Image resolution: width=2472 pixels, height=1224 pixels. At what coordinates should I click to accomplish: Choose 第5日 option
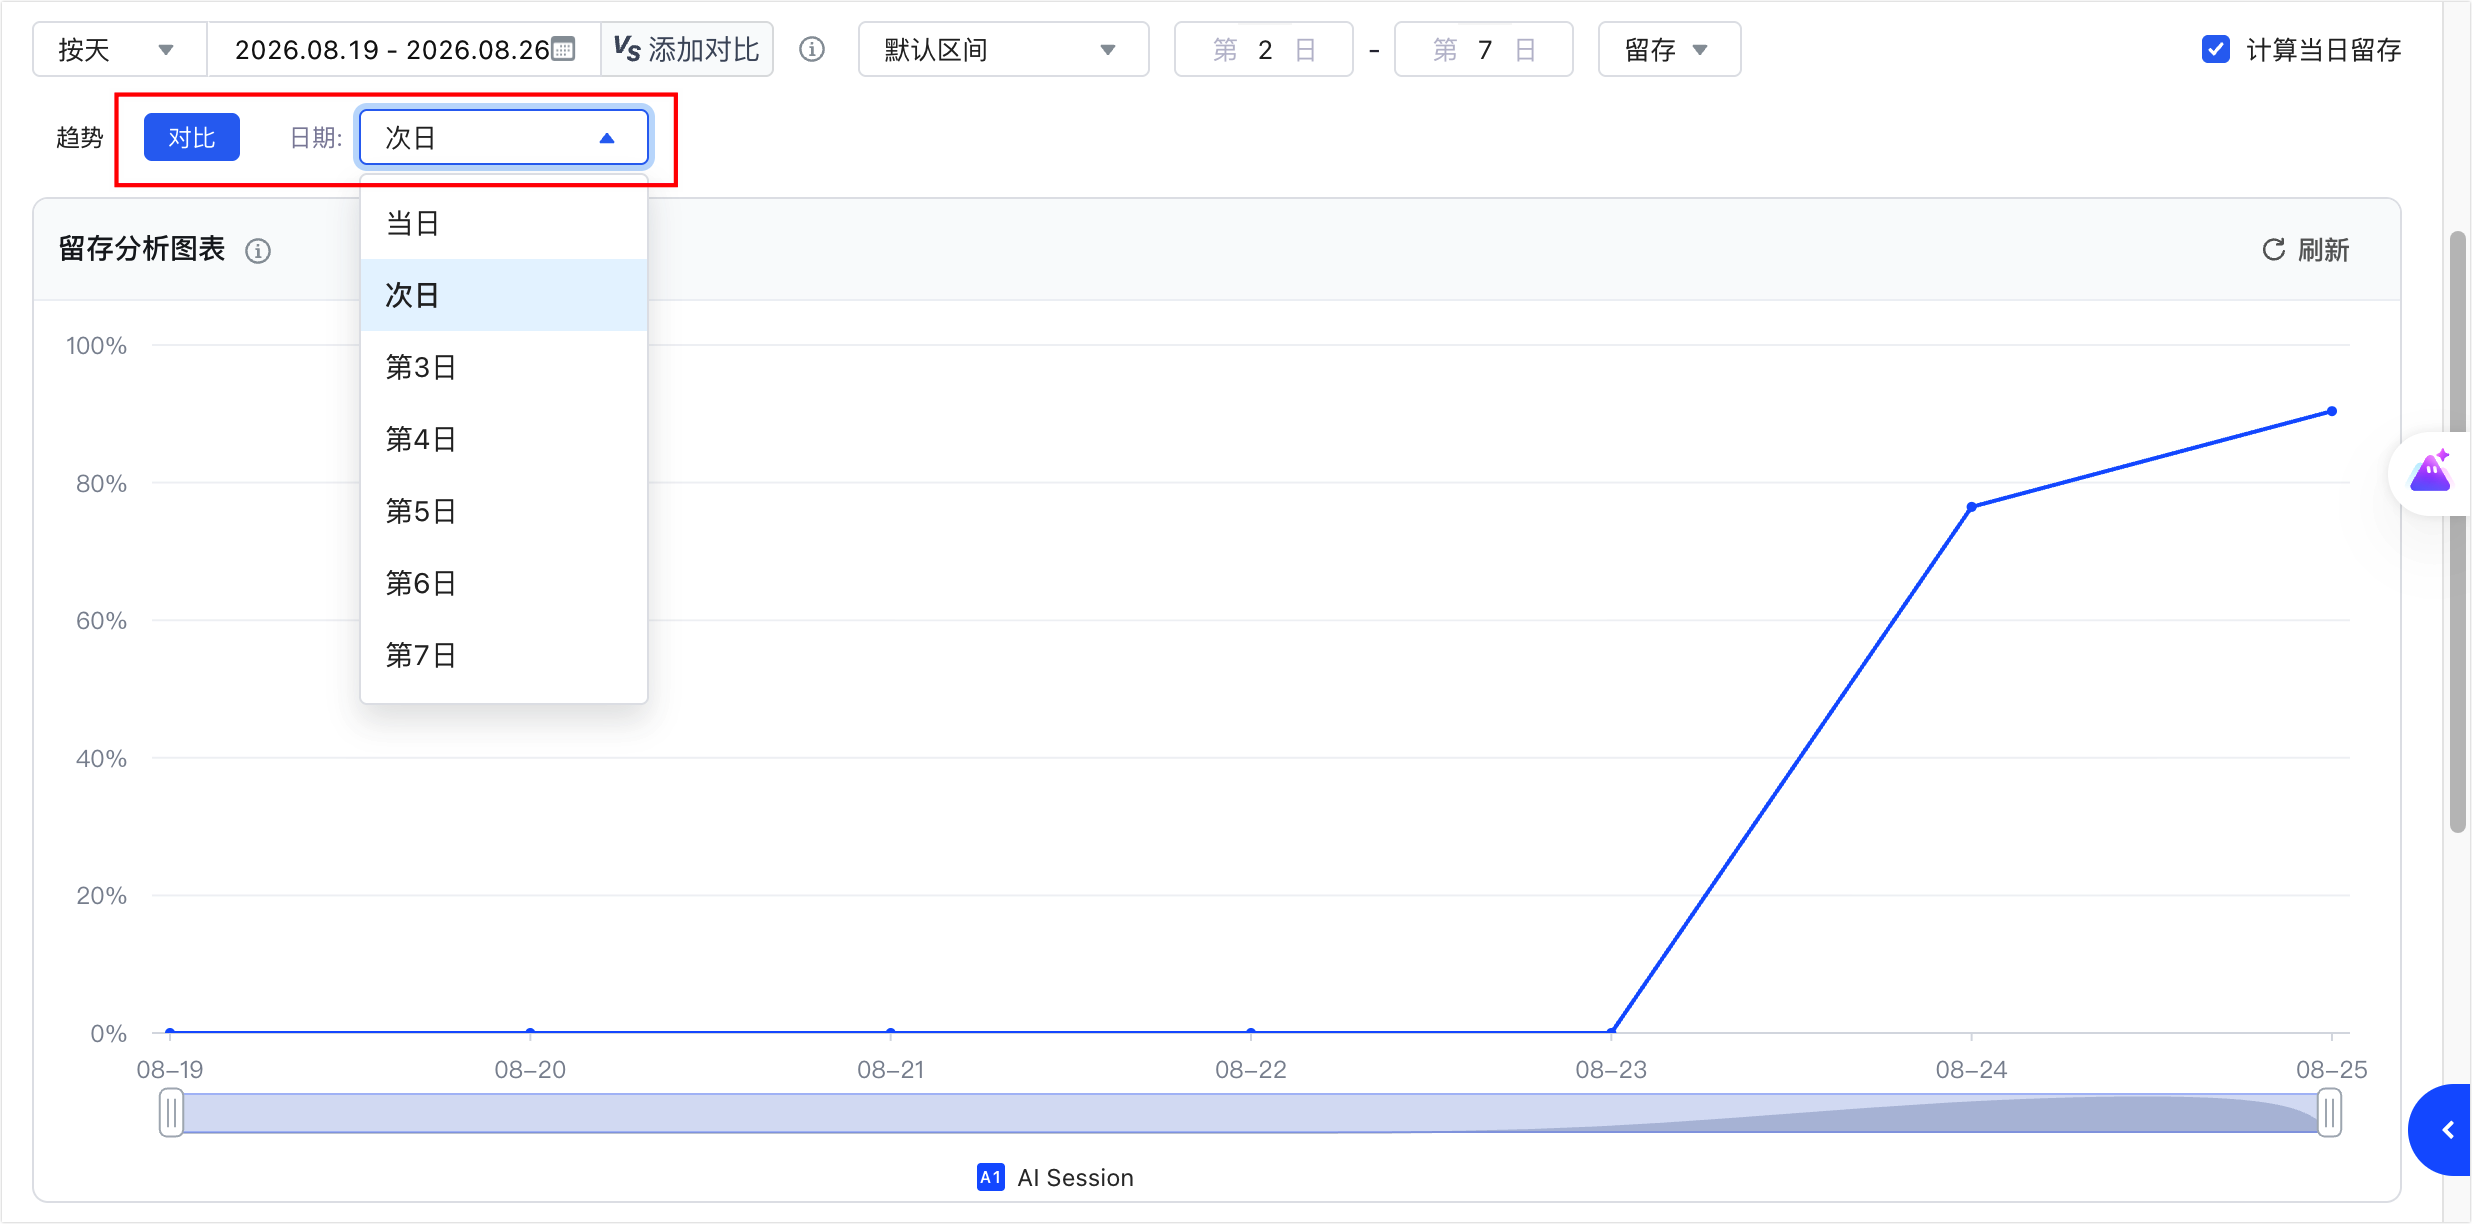tap(504, 511)
